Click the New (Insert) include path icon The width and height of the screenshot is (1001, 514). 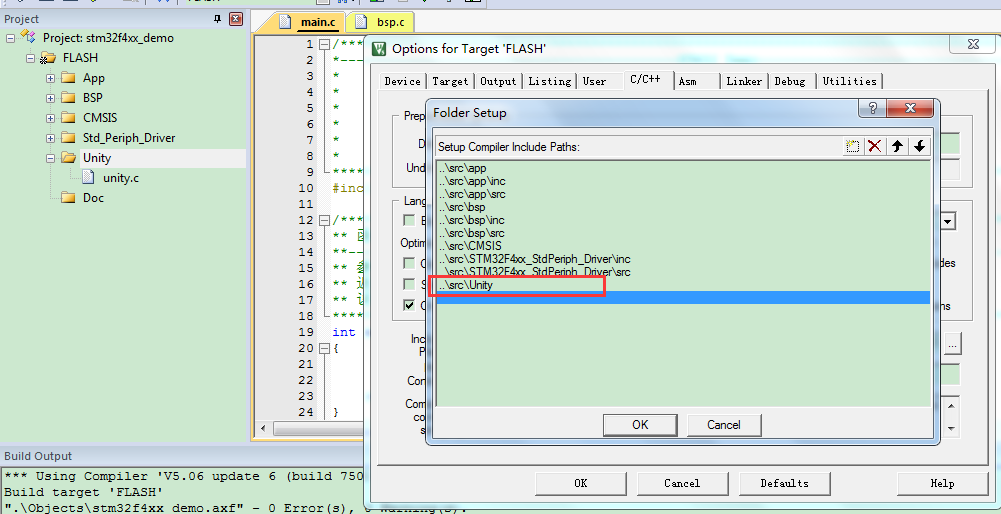[x=852, y=147]
